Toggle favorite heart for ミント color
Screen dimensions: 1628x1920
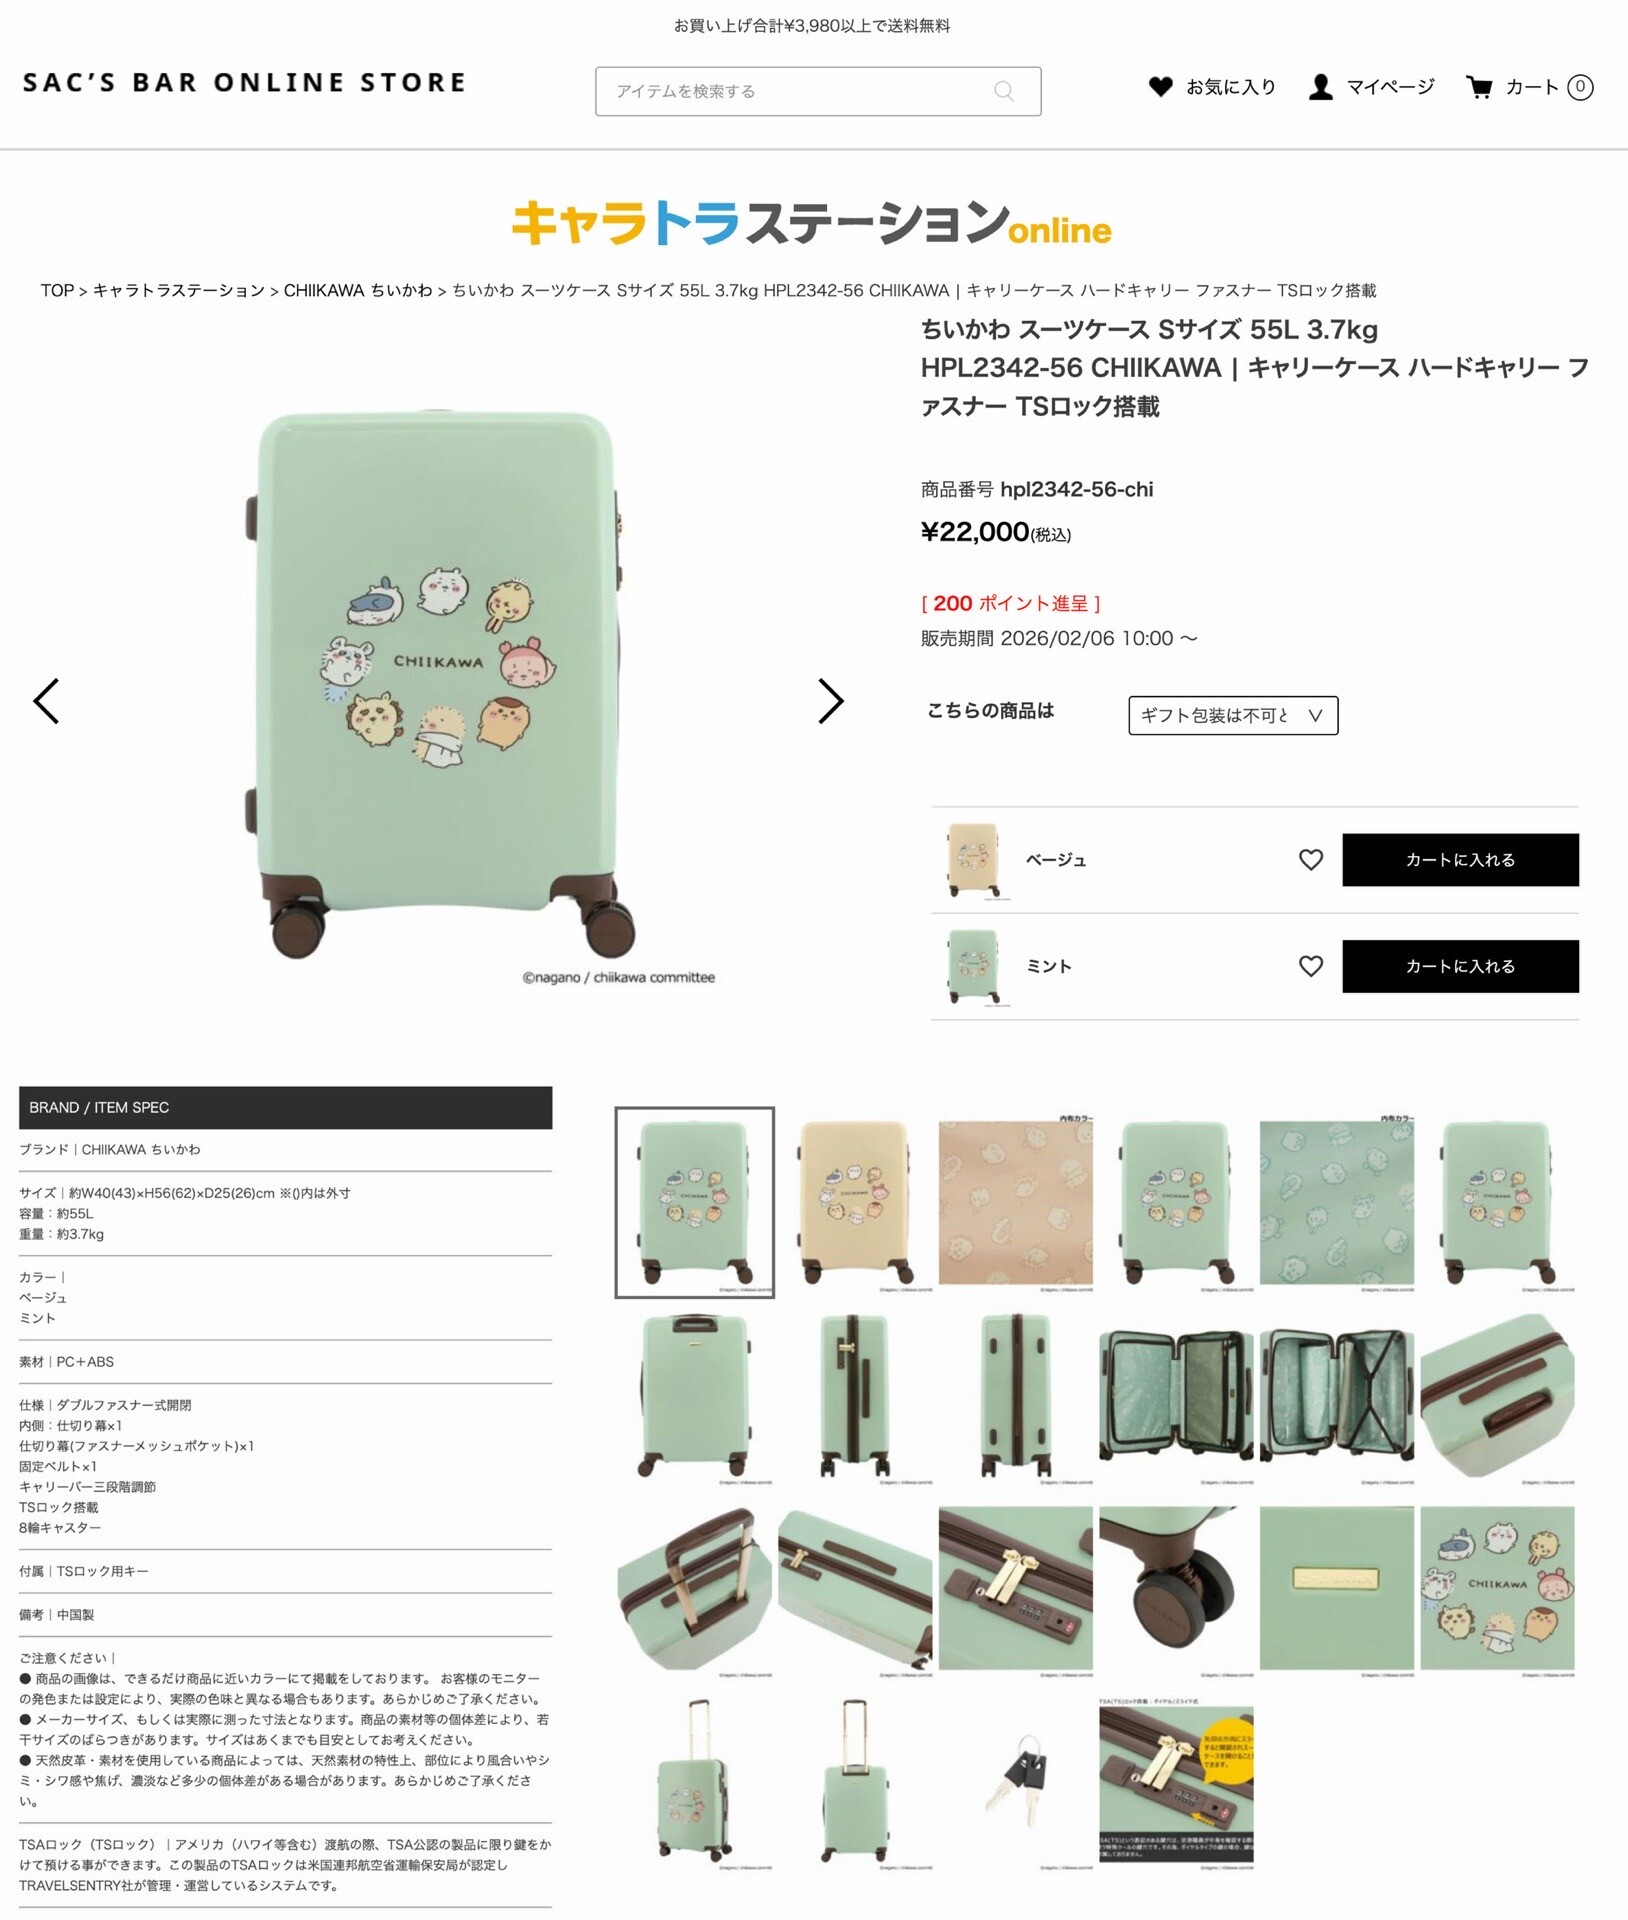[x=1310, y=966]
